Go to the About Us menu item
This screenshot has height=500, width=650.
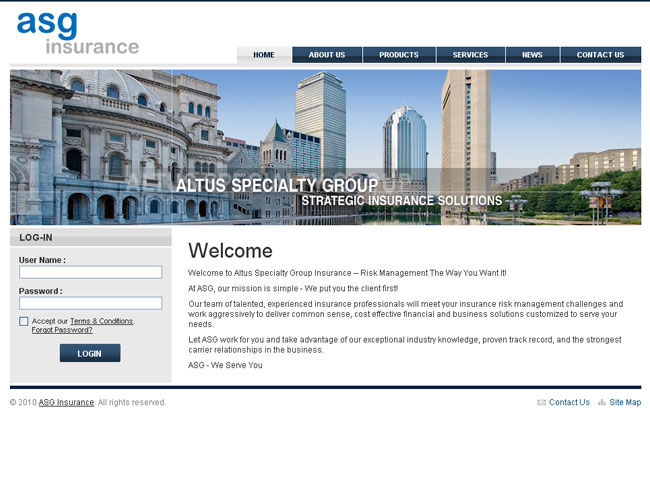point(327,55)
